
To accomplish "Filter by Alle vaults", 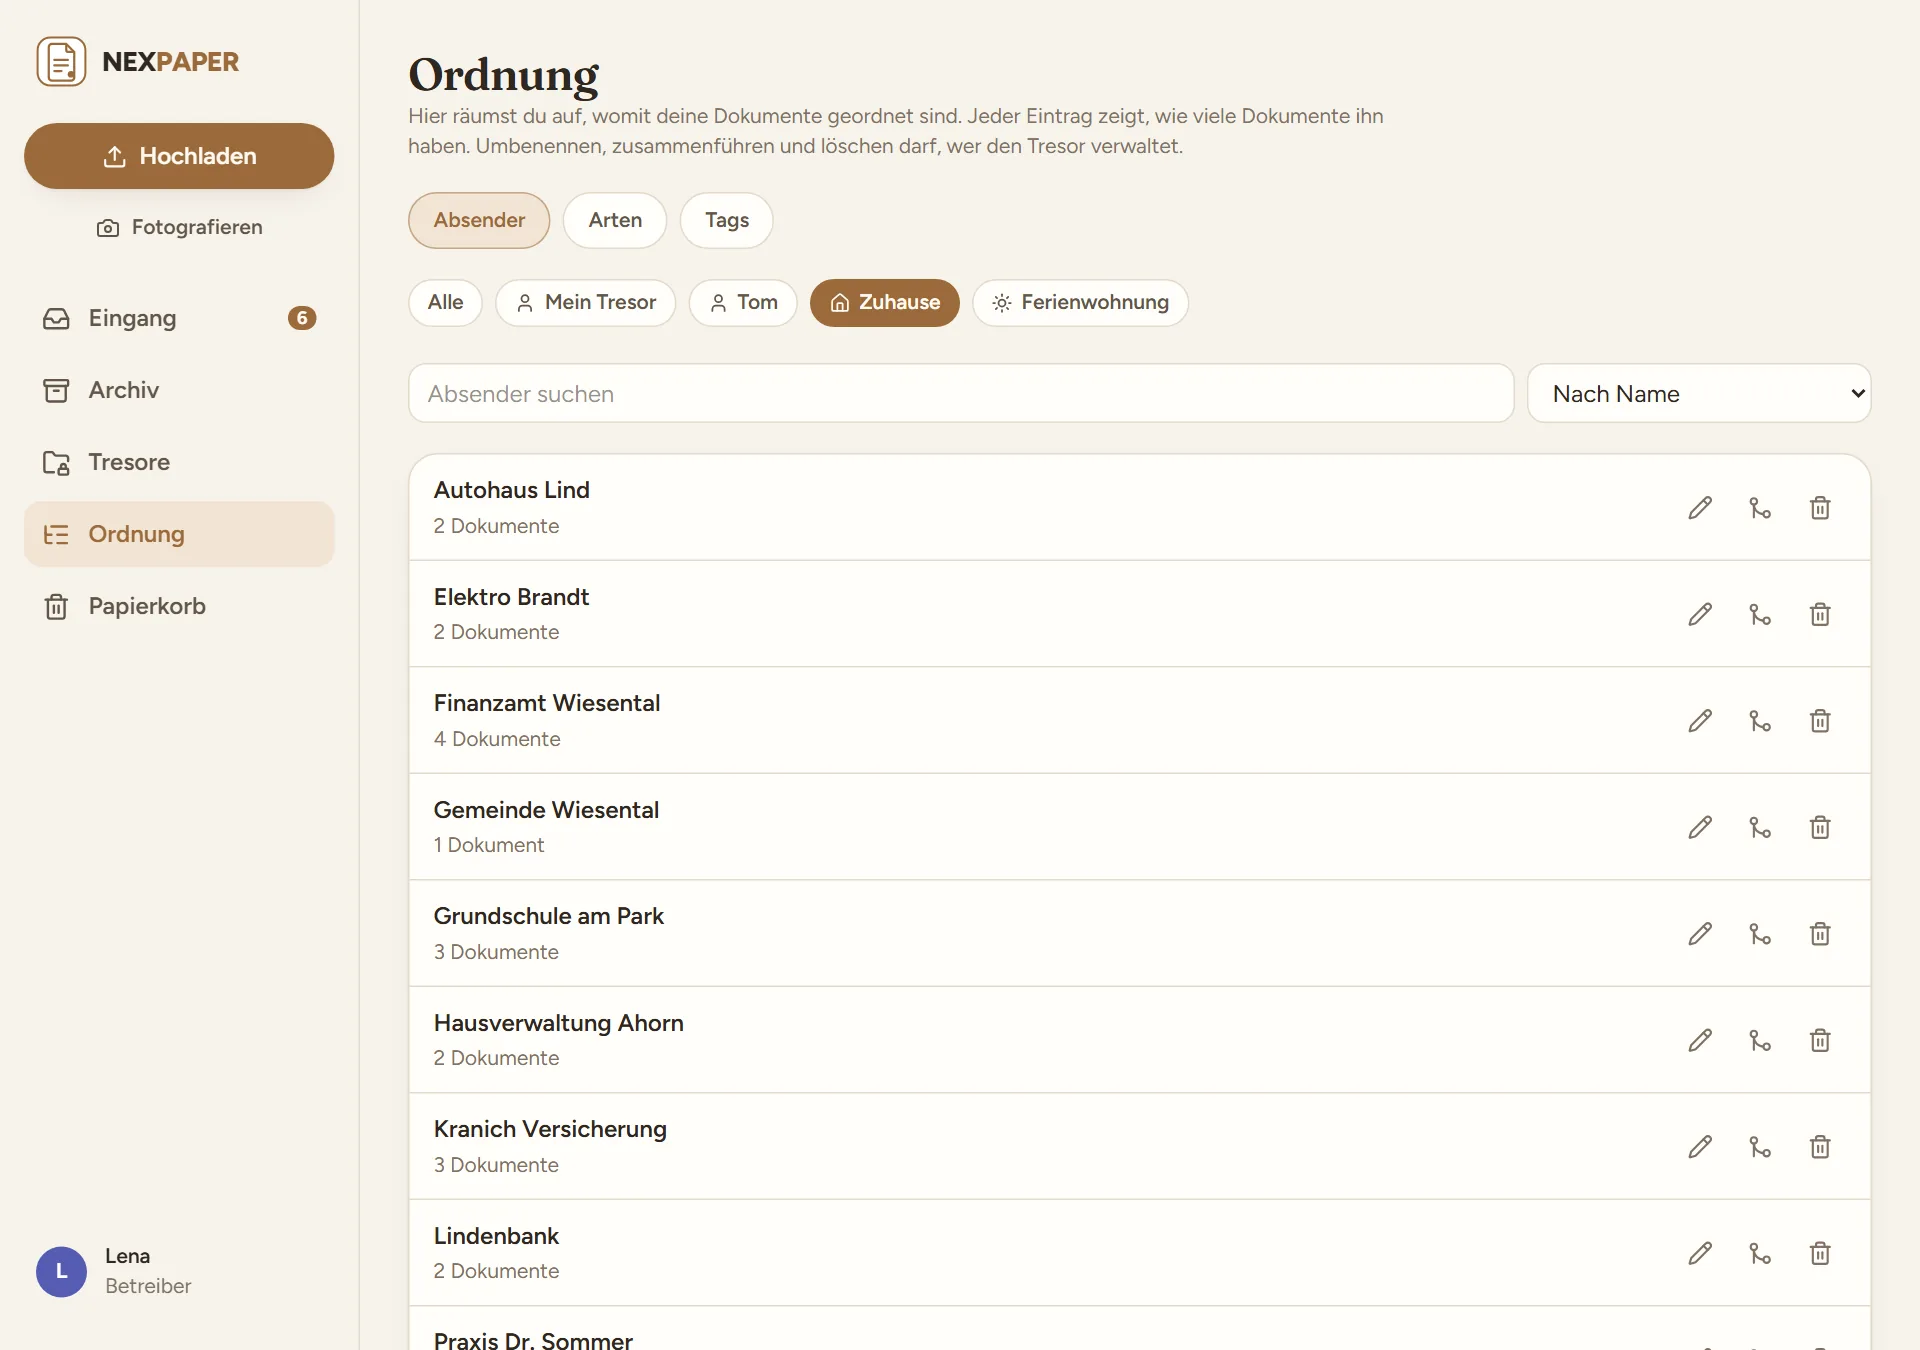I will [x=445, y=302].
